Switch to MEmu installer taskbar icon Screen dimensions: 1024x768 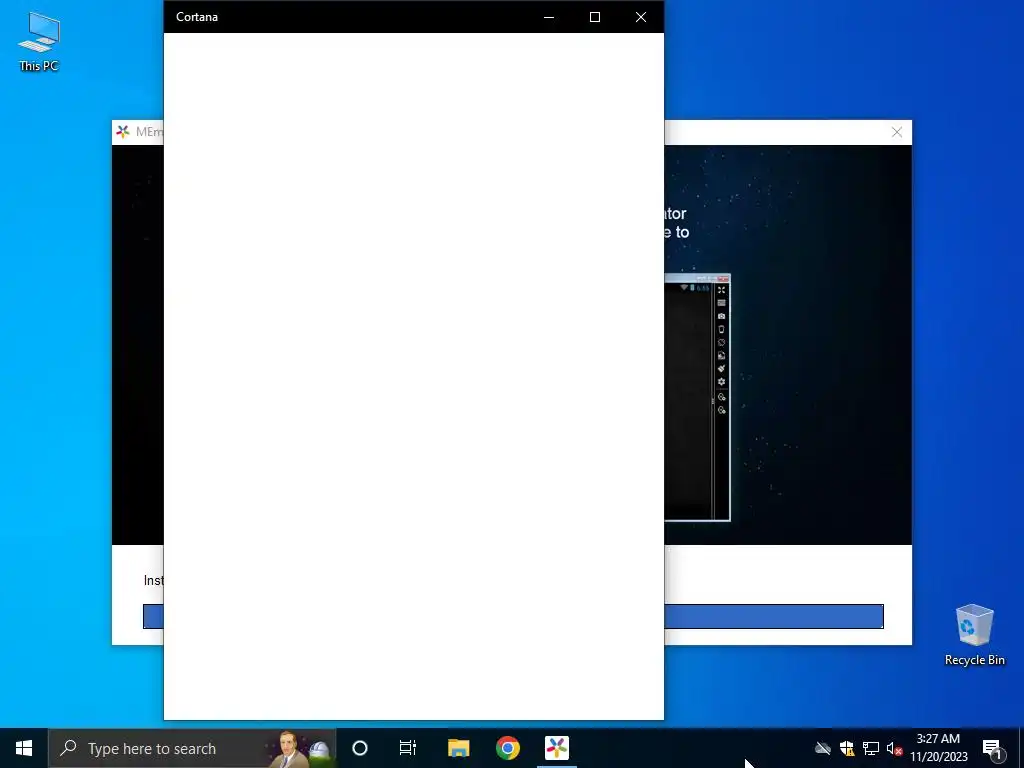tap(557, 748)
